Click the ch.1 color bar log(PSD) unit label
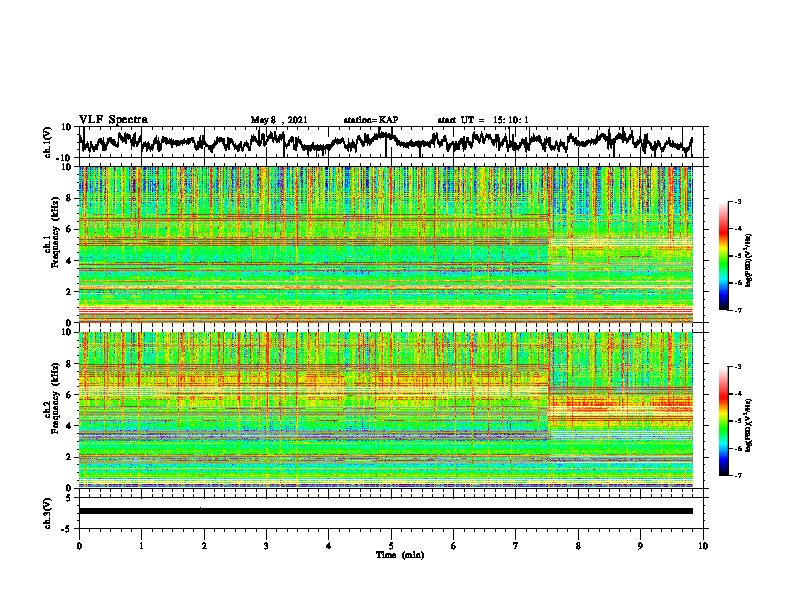Screen dimensions: 792x612 750,260
